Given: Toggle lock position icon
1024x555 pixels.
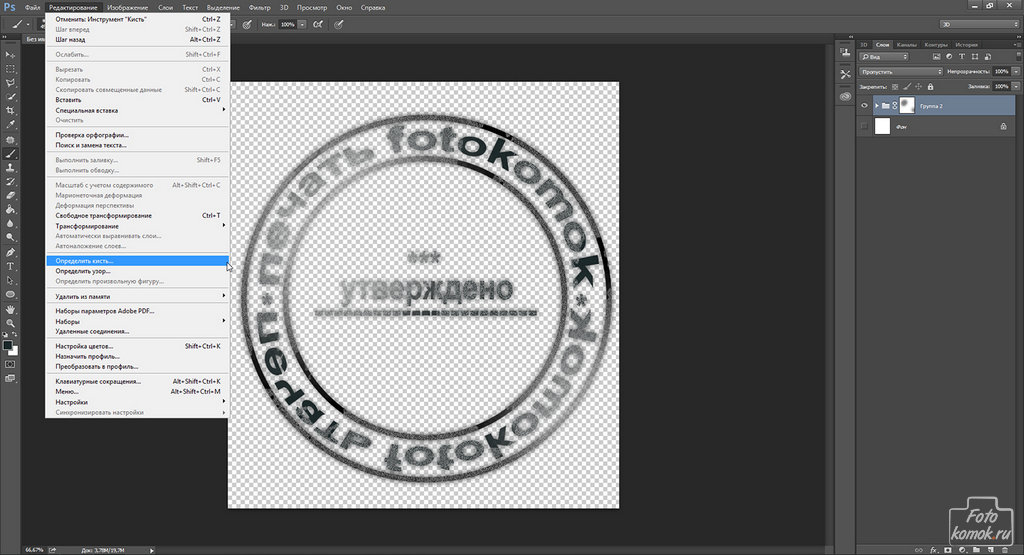Looking at the screenshot, I should pos(918,86).
